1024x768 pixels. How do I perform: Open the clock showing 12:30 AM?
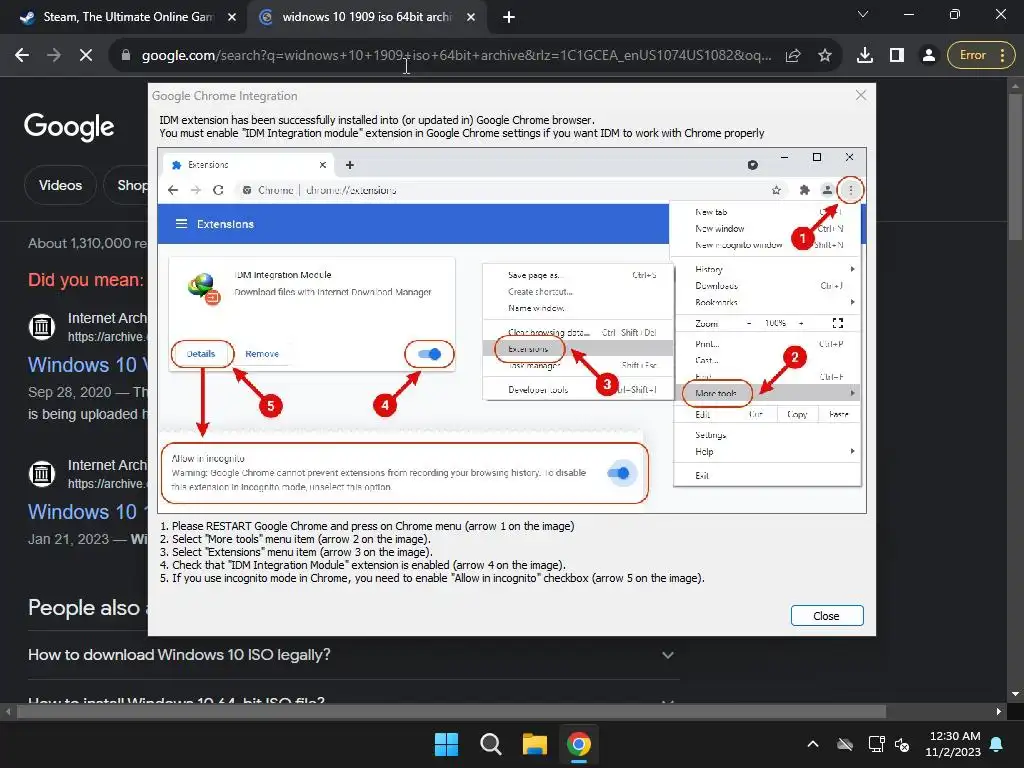953,744
